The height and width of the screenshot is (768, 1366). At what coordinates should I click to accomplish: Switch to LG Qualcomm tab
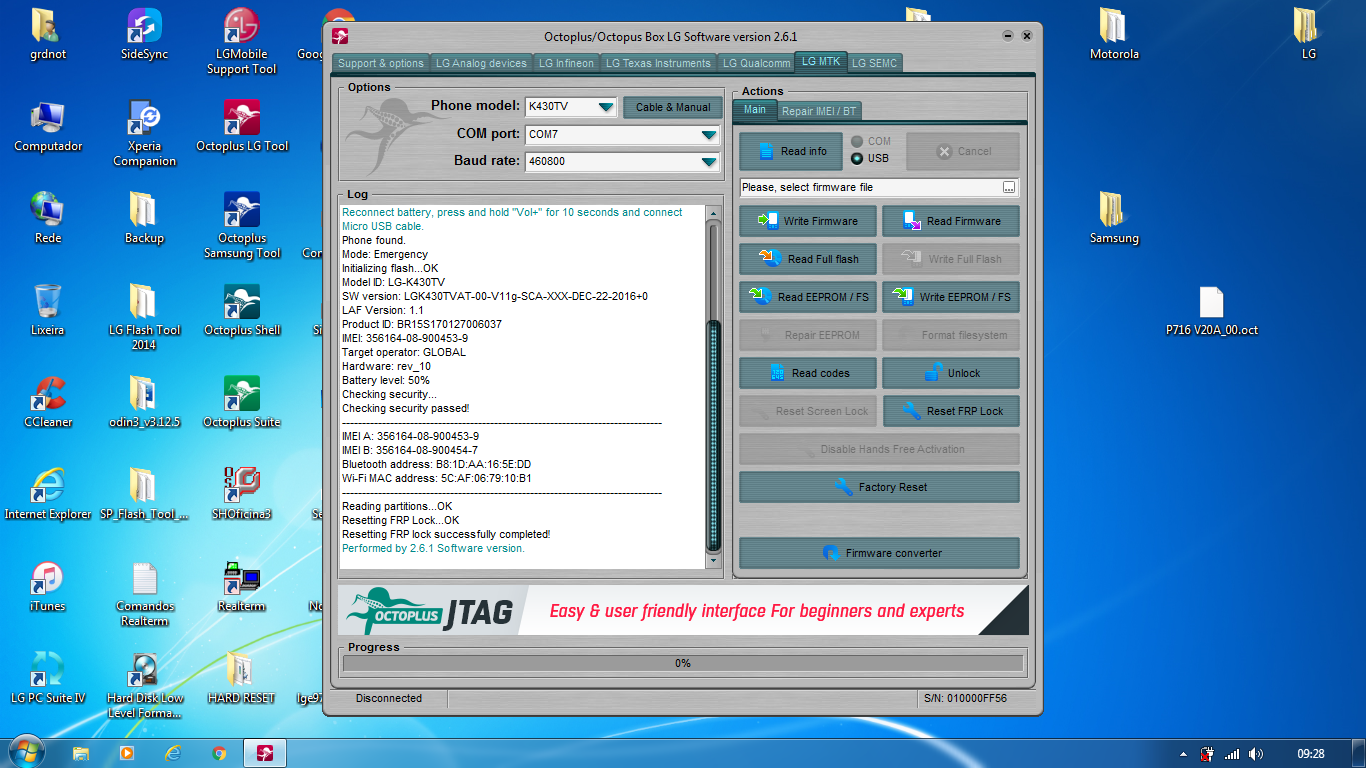click(757, 63)
